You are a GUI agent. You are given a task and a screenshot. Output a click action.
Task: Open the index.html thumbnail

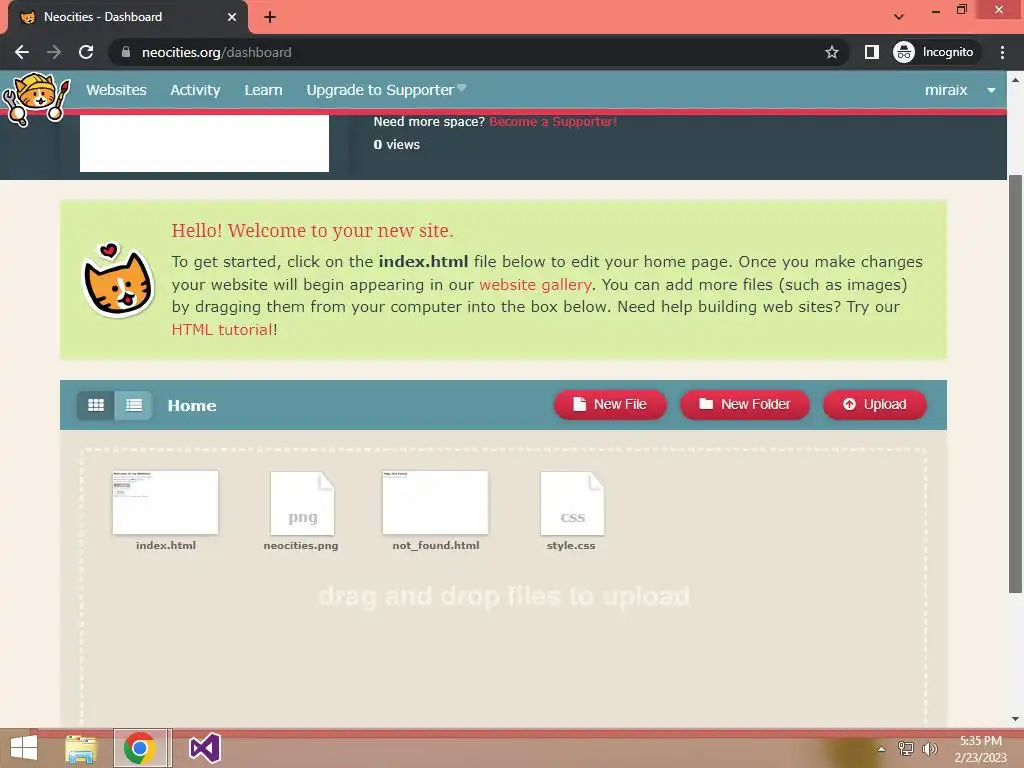pyautogui.click(x=165, y=502)
